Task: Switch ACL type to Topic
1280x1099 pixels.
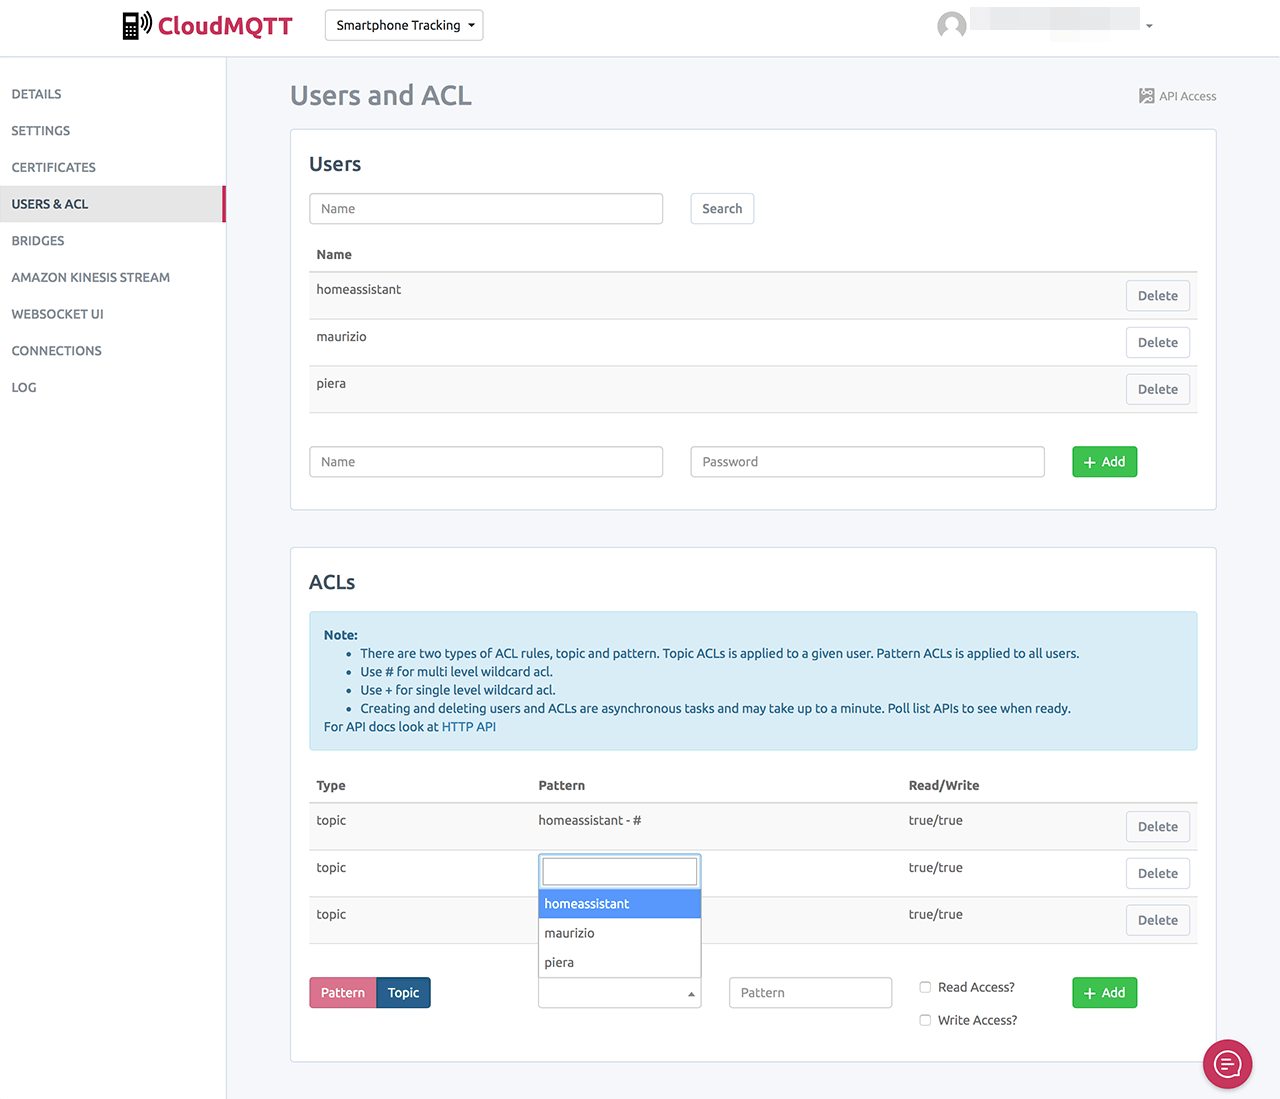Action: (x=404, y=993)
